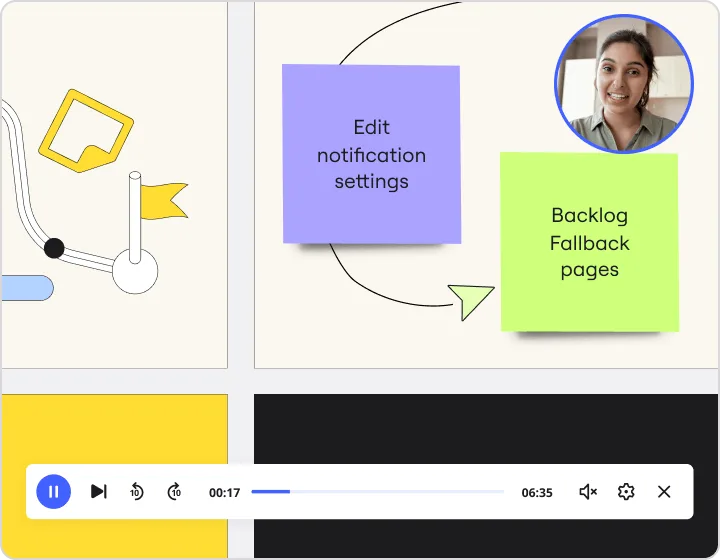720x560 pixels.
Task: Click the total duration 06:35
Action: [x=537, y=493]
